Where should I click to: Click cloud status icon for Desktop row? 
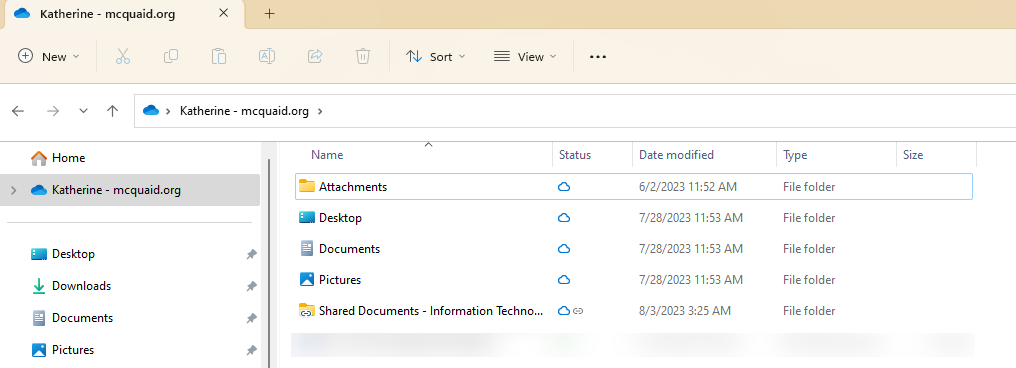point(564,218)
